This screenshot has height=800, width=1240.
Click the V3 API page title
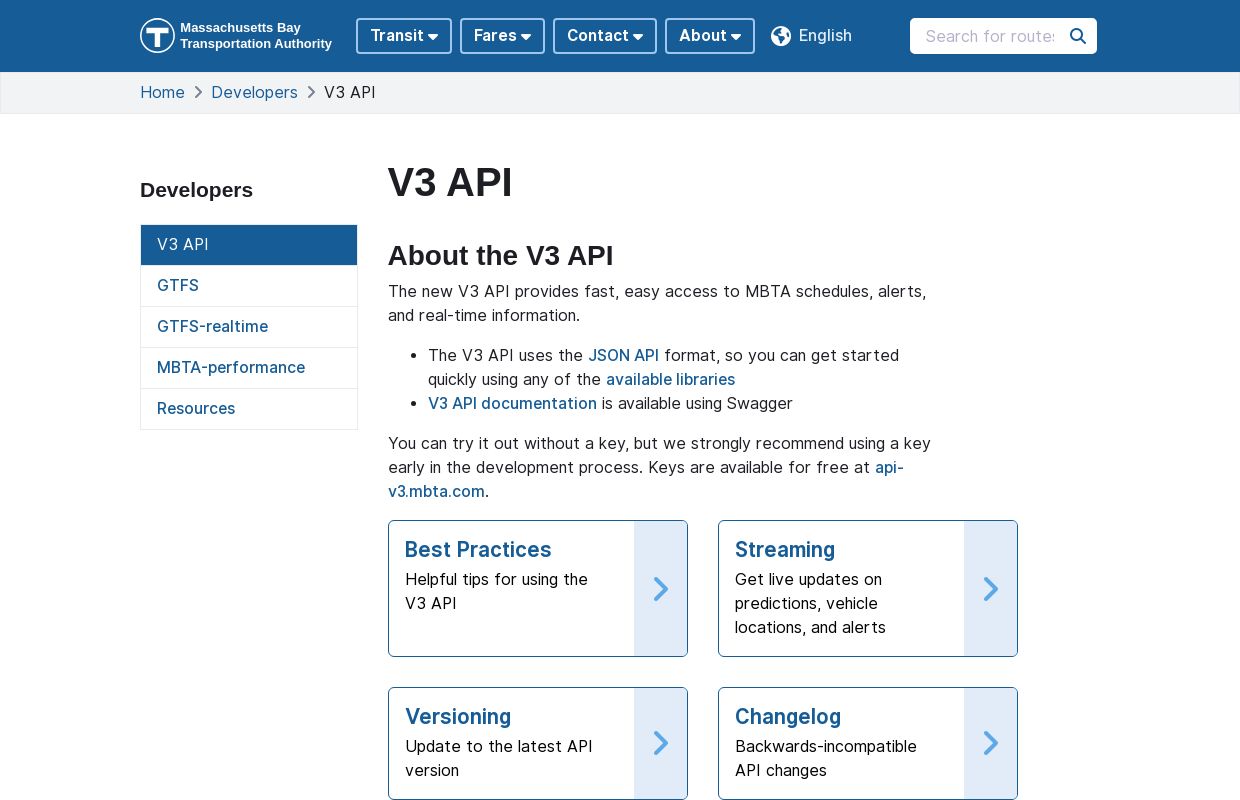[450, 183]
